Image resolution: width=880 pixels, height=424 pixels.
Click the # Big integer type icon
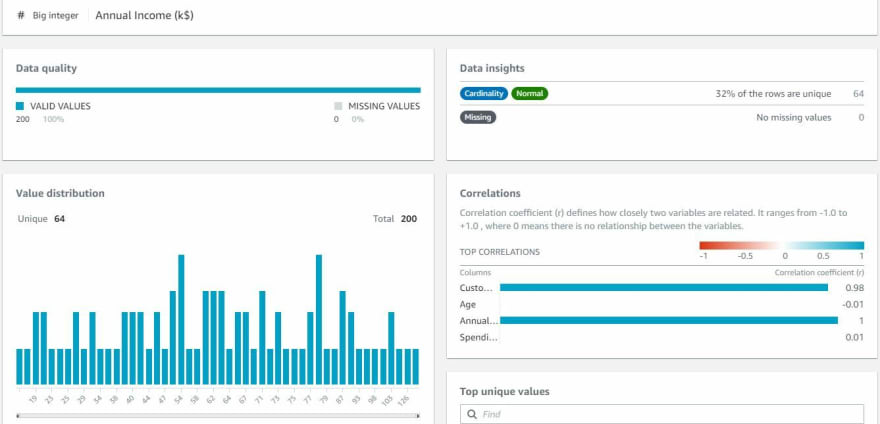coord(21,15)
